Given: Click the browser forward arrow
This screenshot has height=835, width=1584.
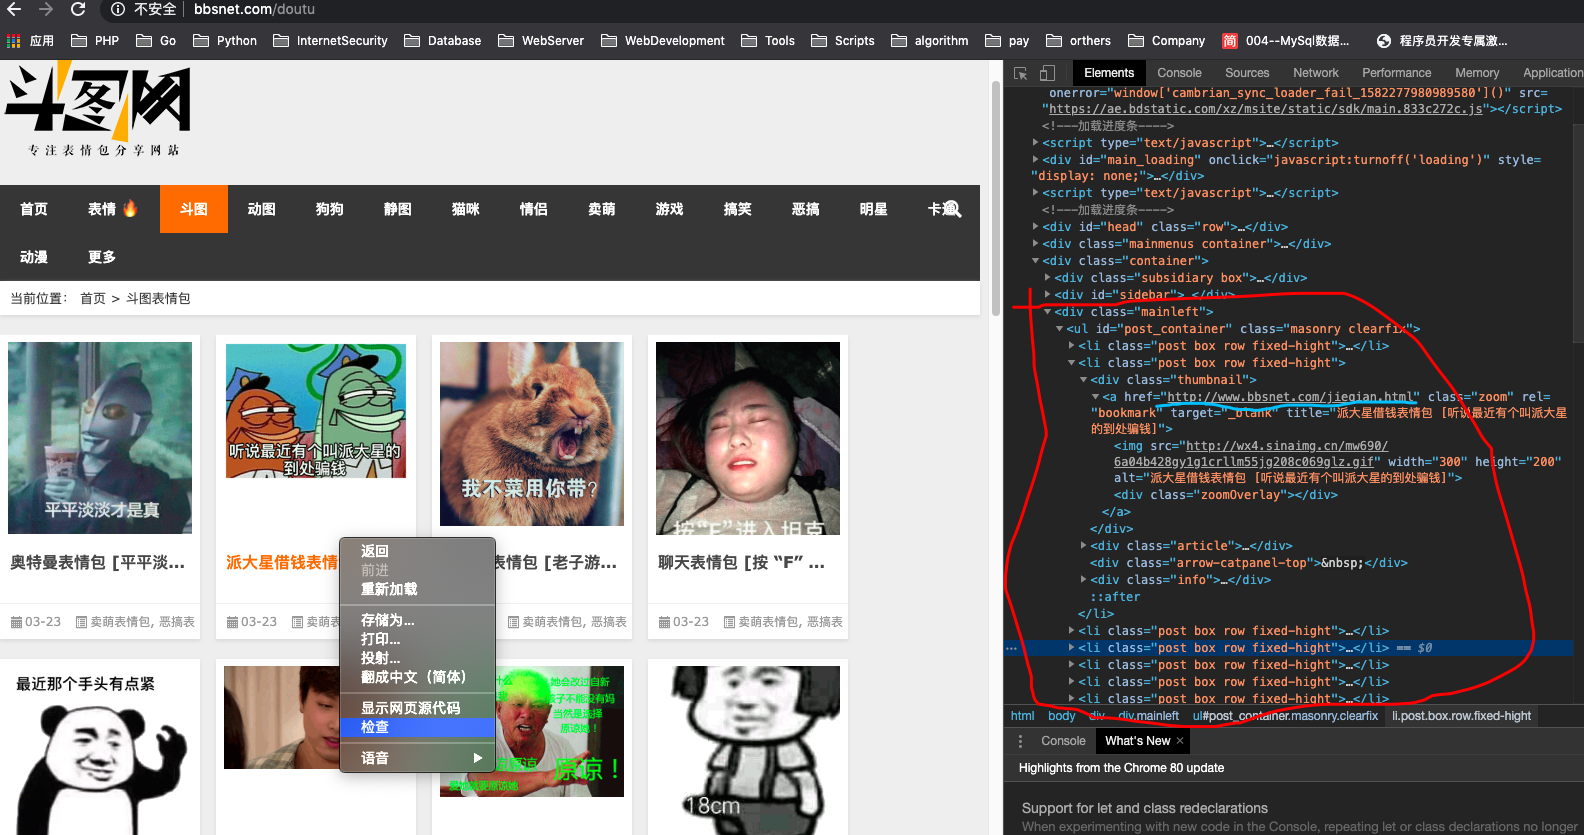Looking at the screenshot, I should tap(46, 9).
